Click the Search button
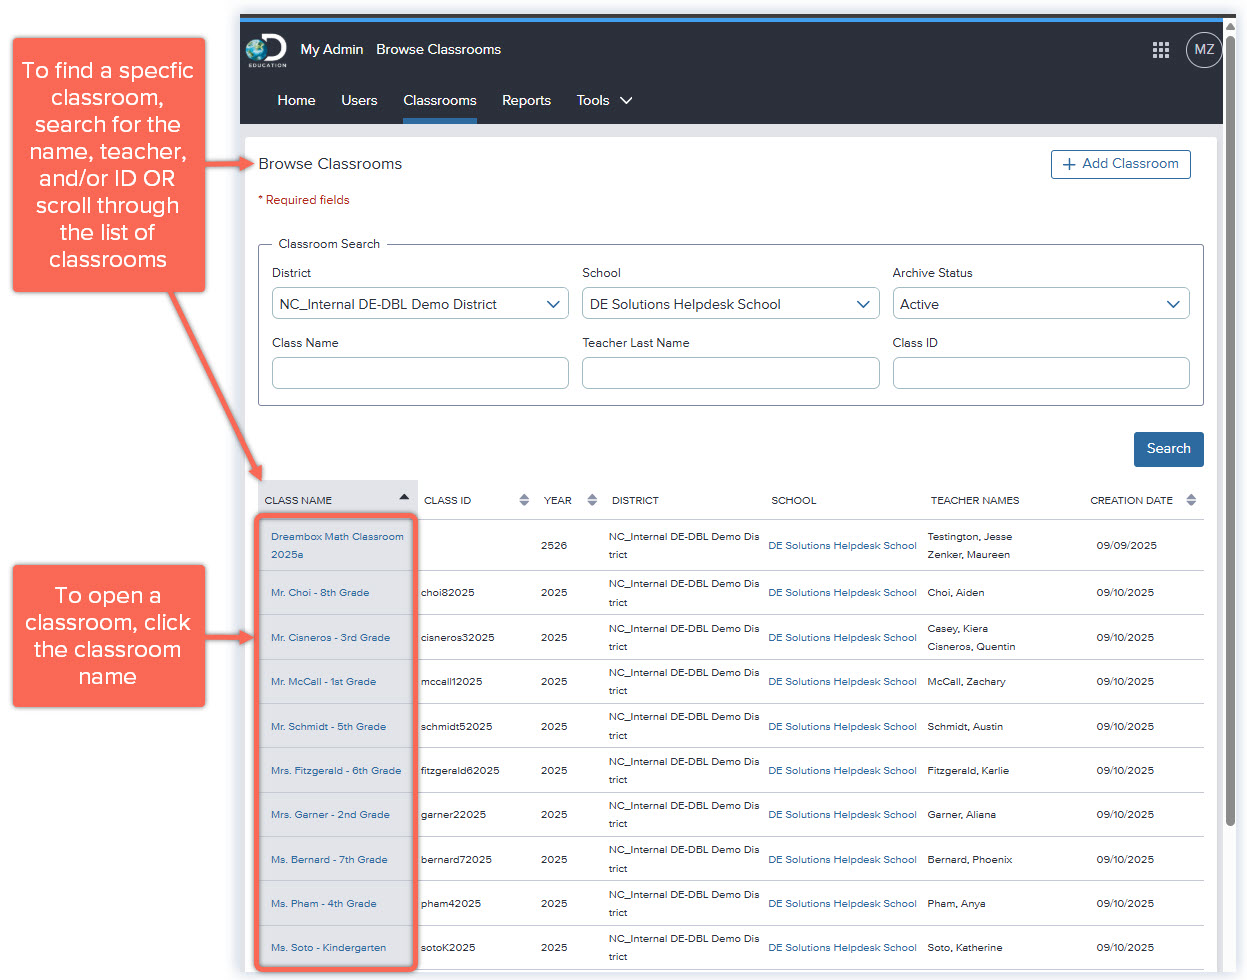This screenshot has height=980, width=1247. pos(1168,449)
